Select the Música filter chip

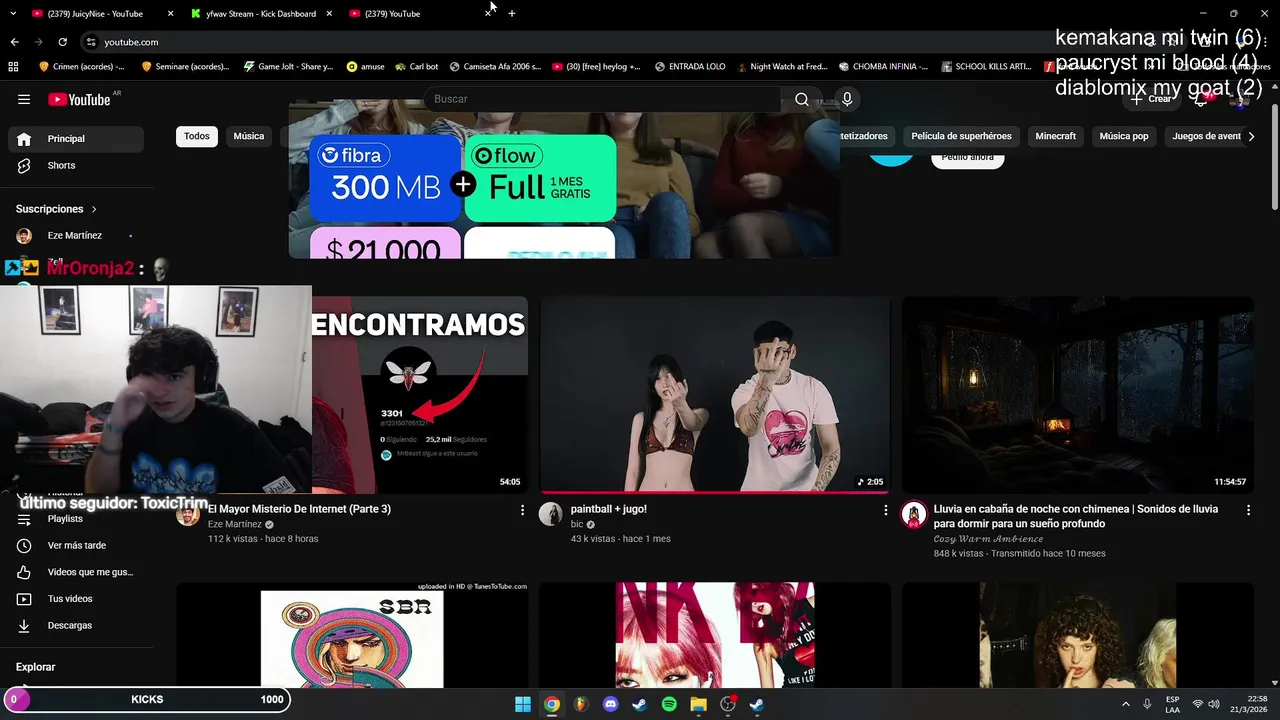pos(249,136)
